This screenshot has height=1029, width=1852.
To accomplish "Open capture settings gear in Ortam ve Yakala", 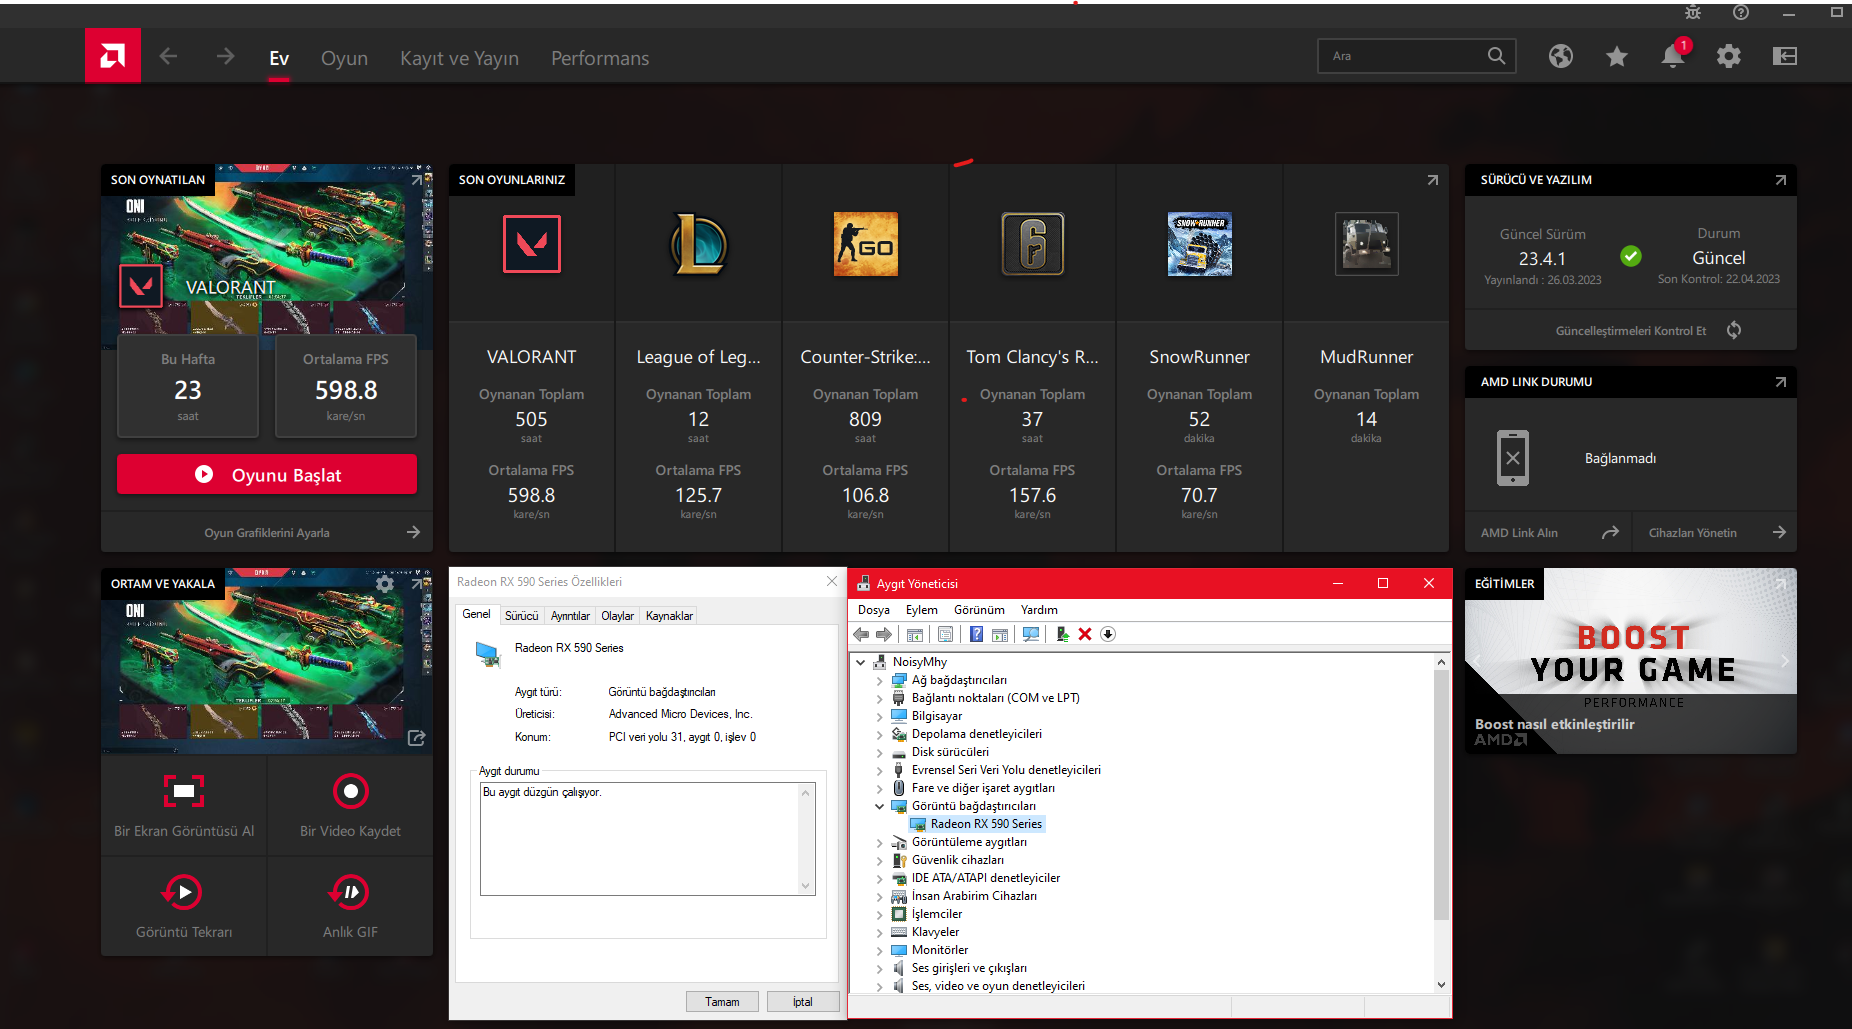I will click(385, 584).
